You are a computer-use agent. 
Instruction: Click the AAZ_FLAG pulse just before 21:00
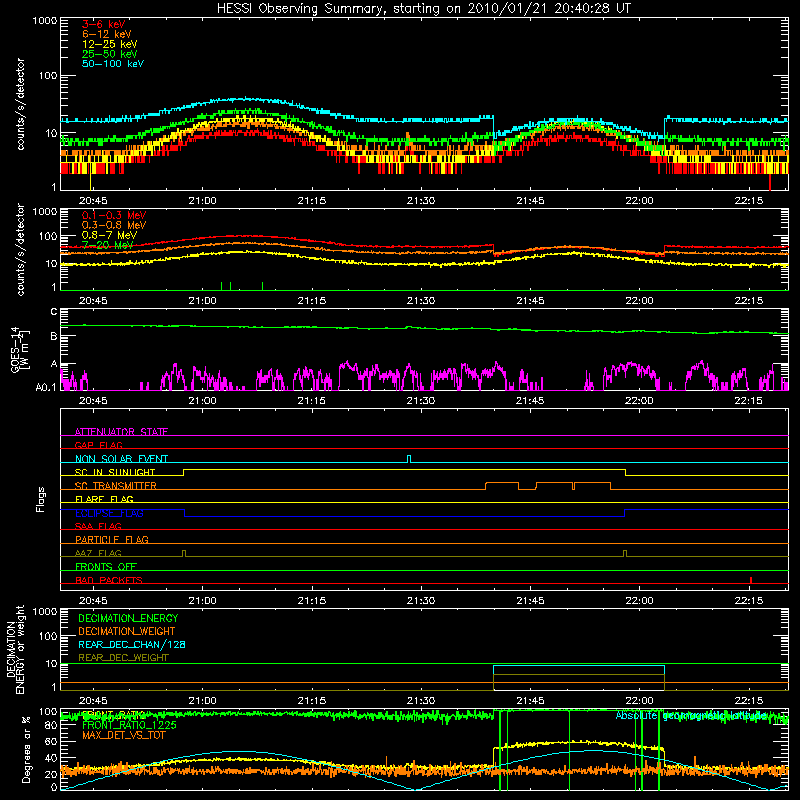point(184,553)
